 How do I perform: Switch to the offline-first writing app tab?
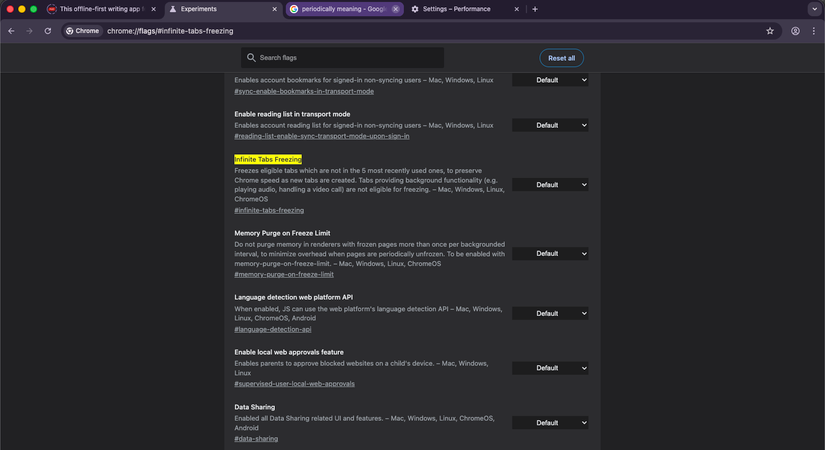(x=100, y=9)
